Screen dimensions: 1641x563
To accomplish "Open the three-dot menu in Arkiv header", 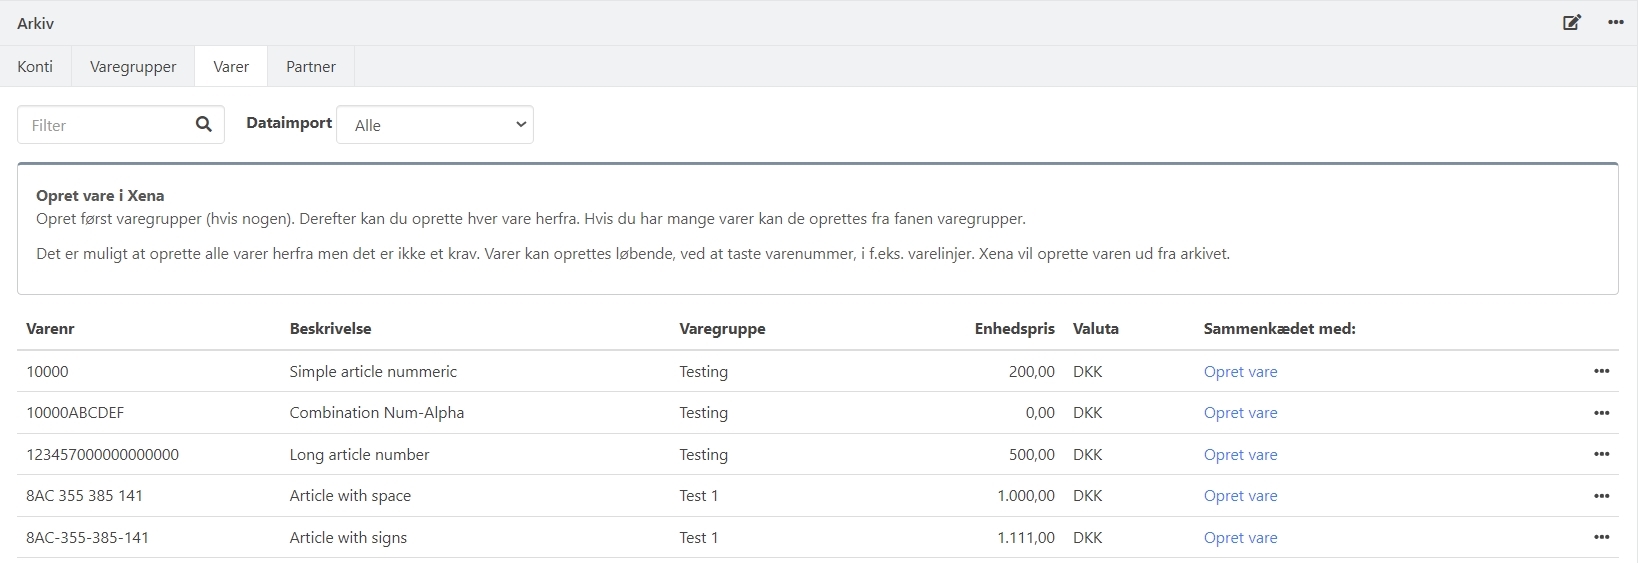I will [1615, 23].
